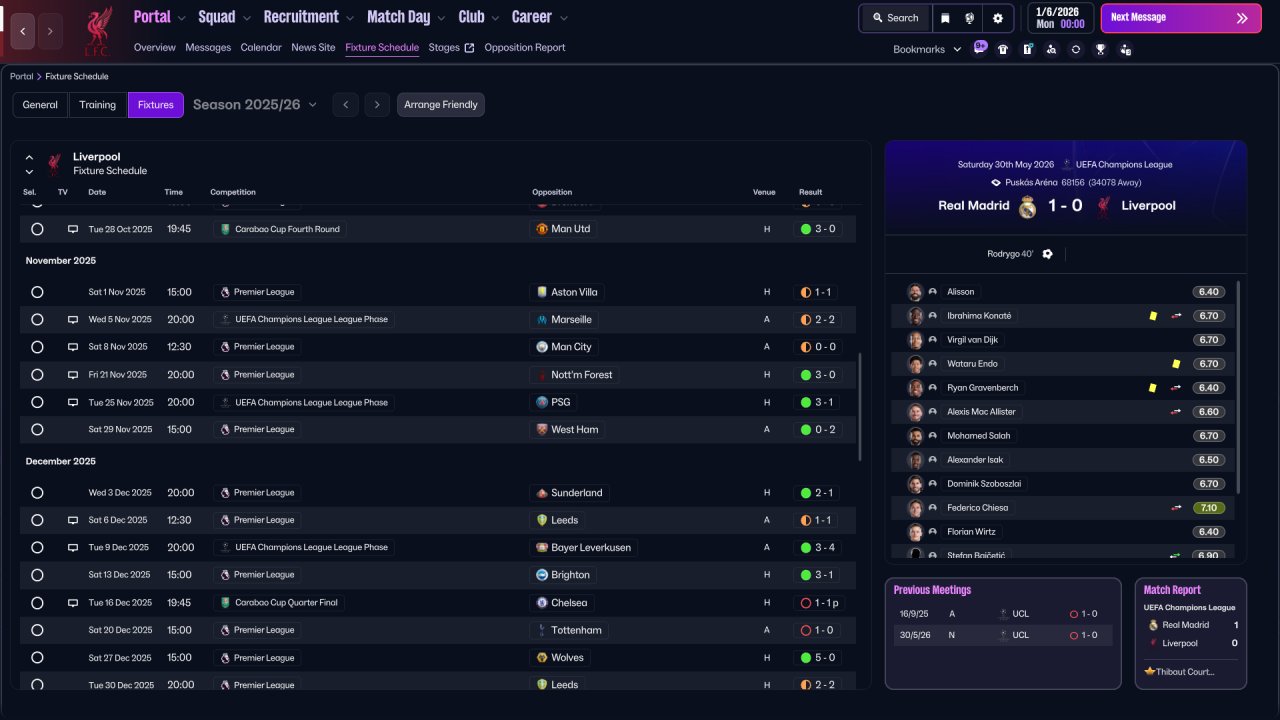The height and width of the screenshot is (720, 1280).
Task: Select the radio button for the PSG fixture
Action: pyautogui.click(x=37, y=402)
